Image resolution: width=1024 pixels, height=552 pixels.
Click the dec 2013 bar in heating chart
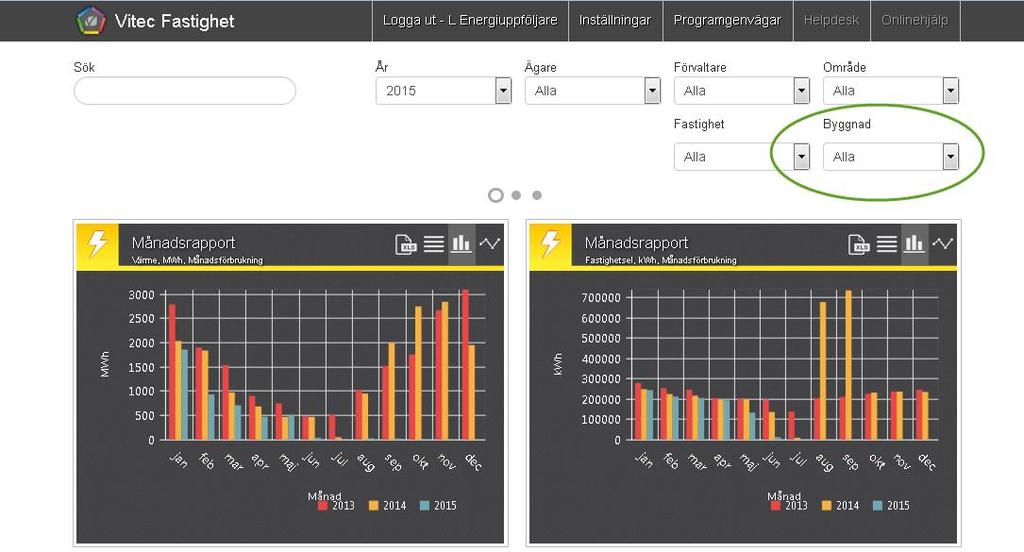pyautogui.click(x=465, y=365)
